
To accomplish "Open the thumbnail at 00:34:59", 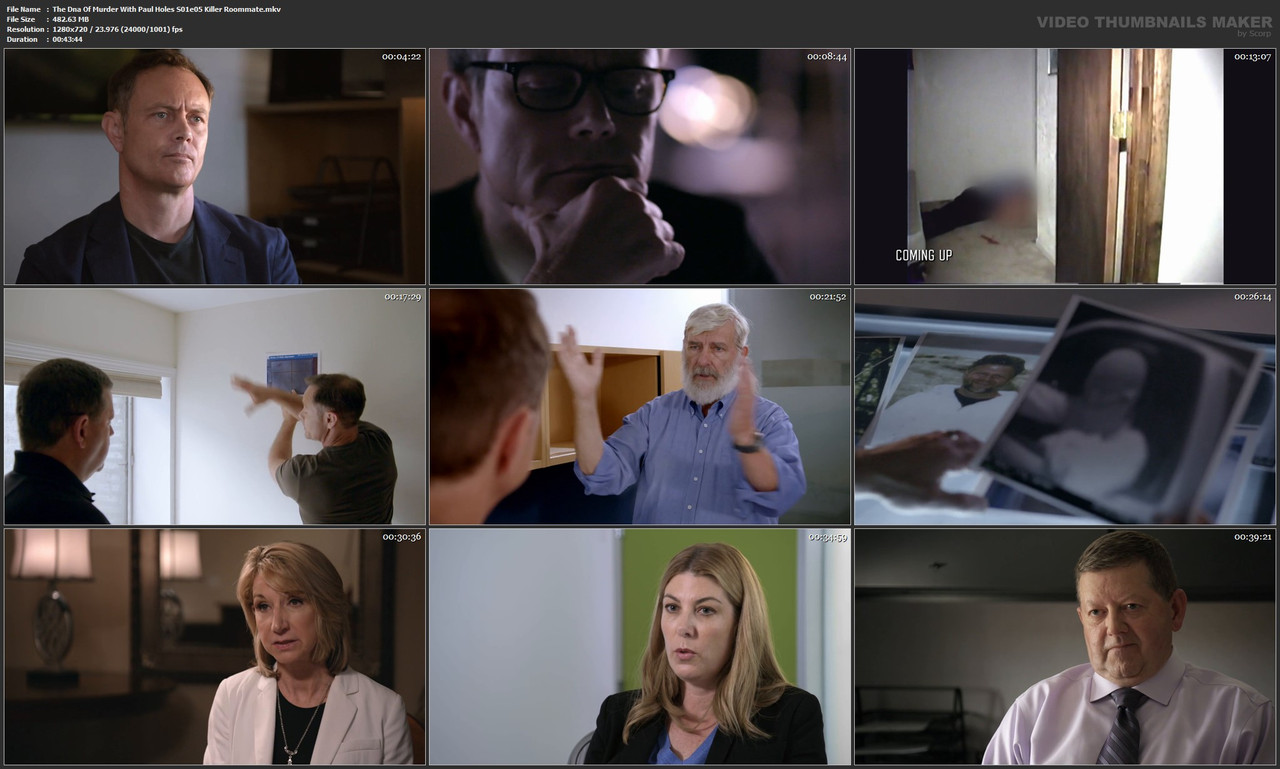I will (640, 647).
